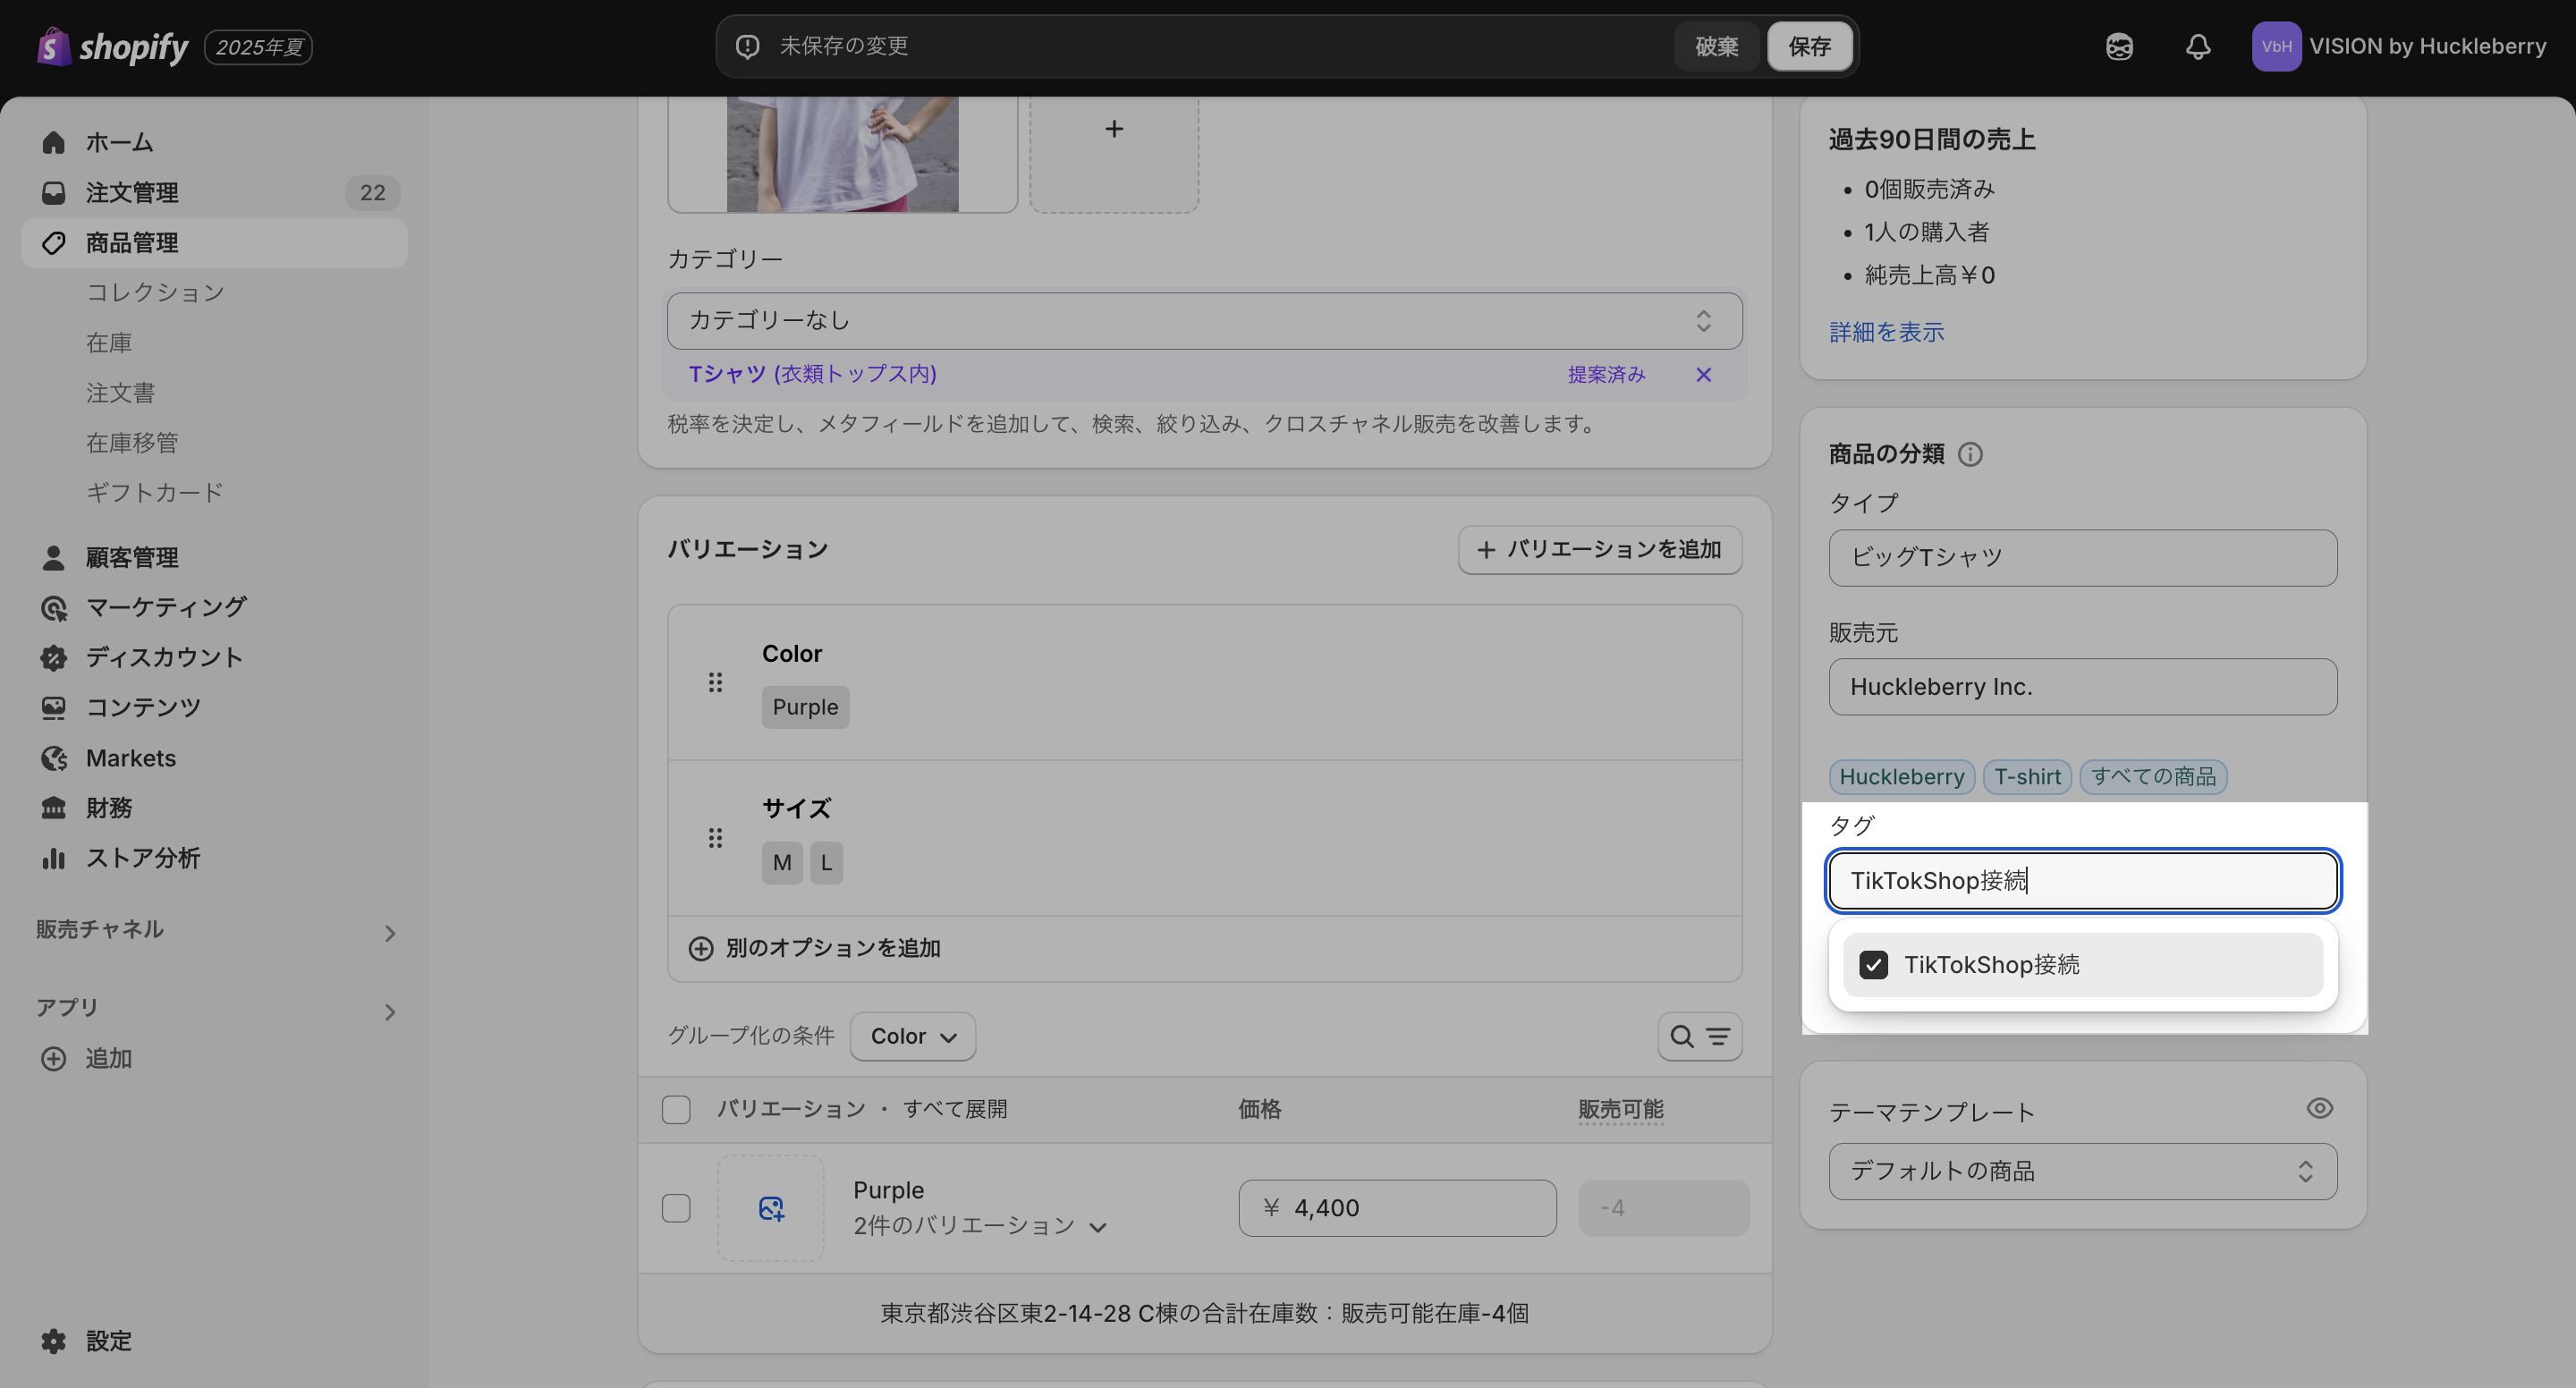This screenshot has width=2576, height=1388.
Task: Open the Color grouping dropdown
Action: click(912, 1037)
